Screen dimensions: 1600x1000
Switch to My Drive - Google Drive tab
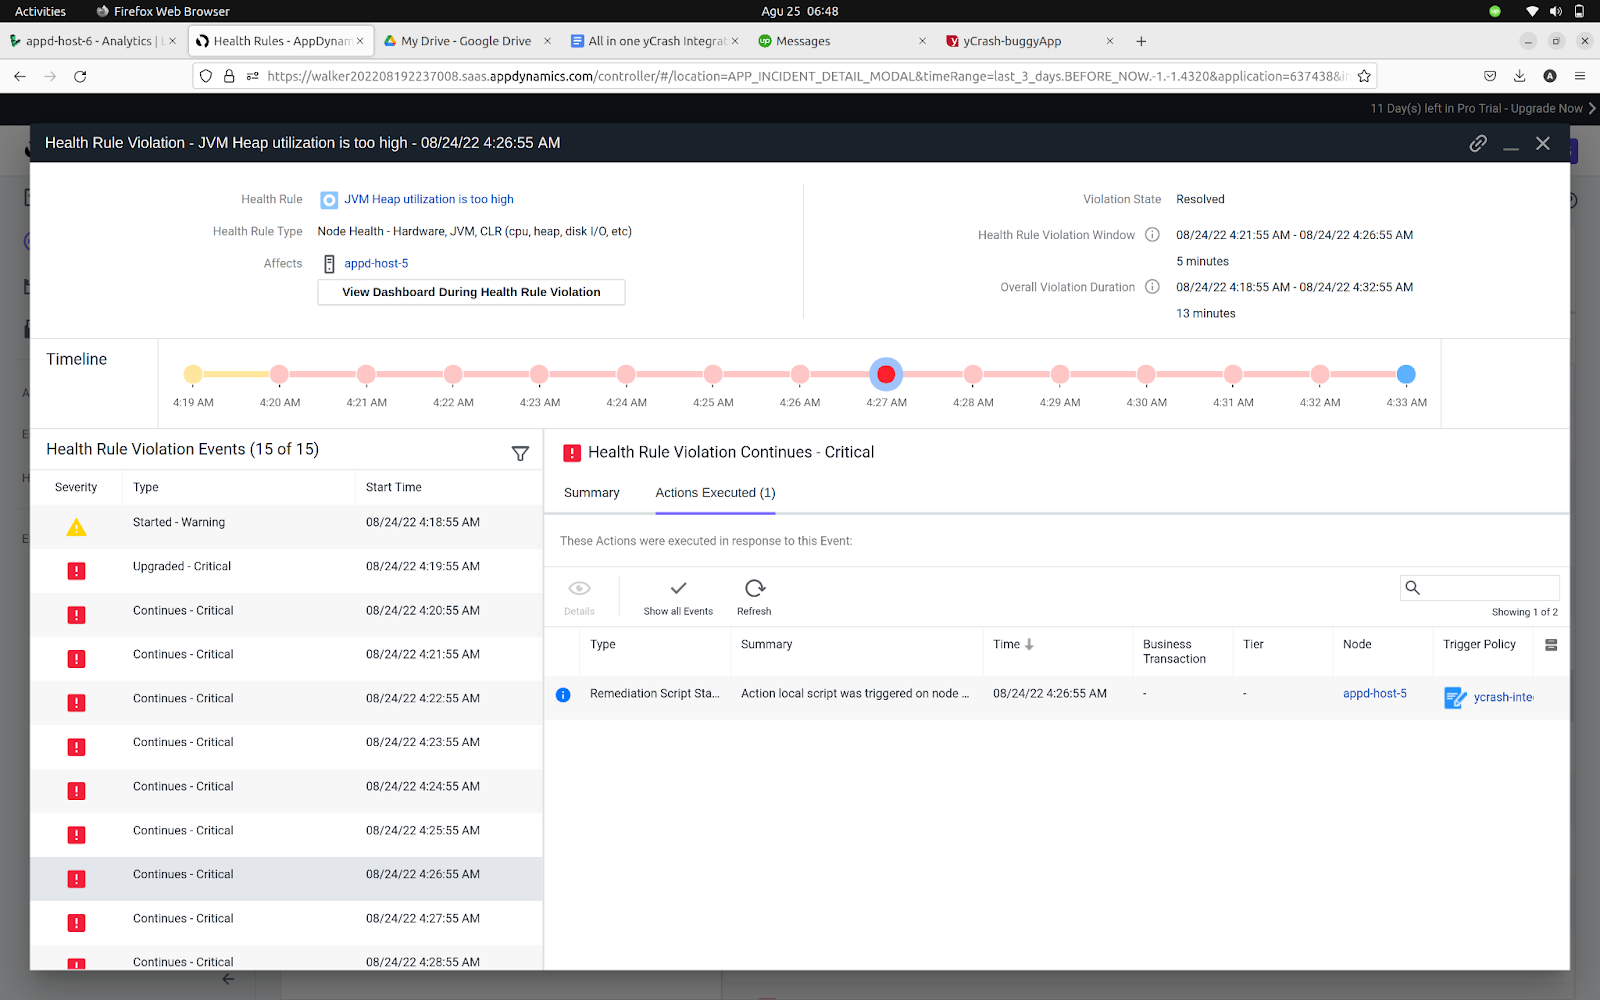point(466,41)
